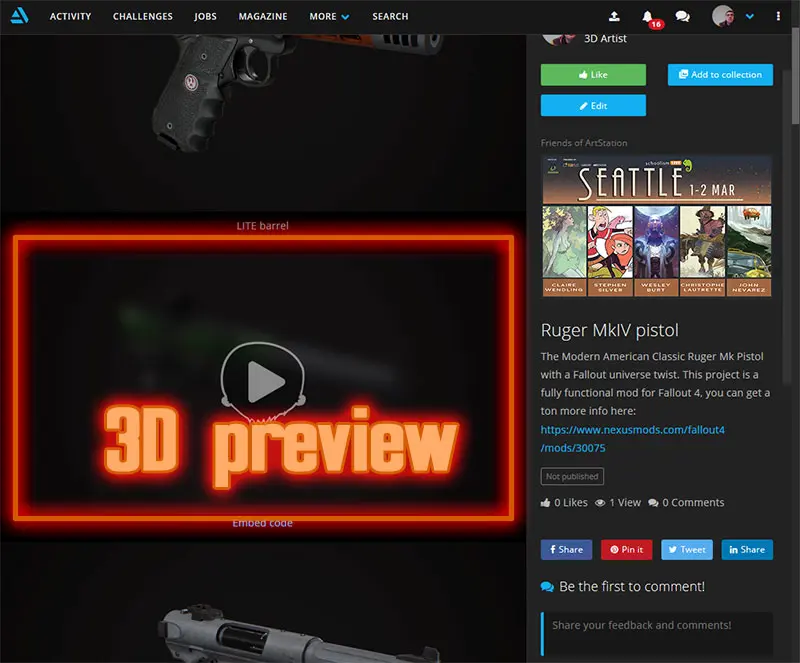The width and height of the screenshot is (800, 663).
Task: Click Add to collection button
Action: [720, 75]
